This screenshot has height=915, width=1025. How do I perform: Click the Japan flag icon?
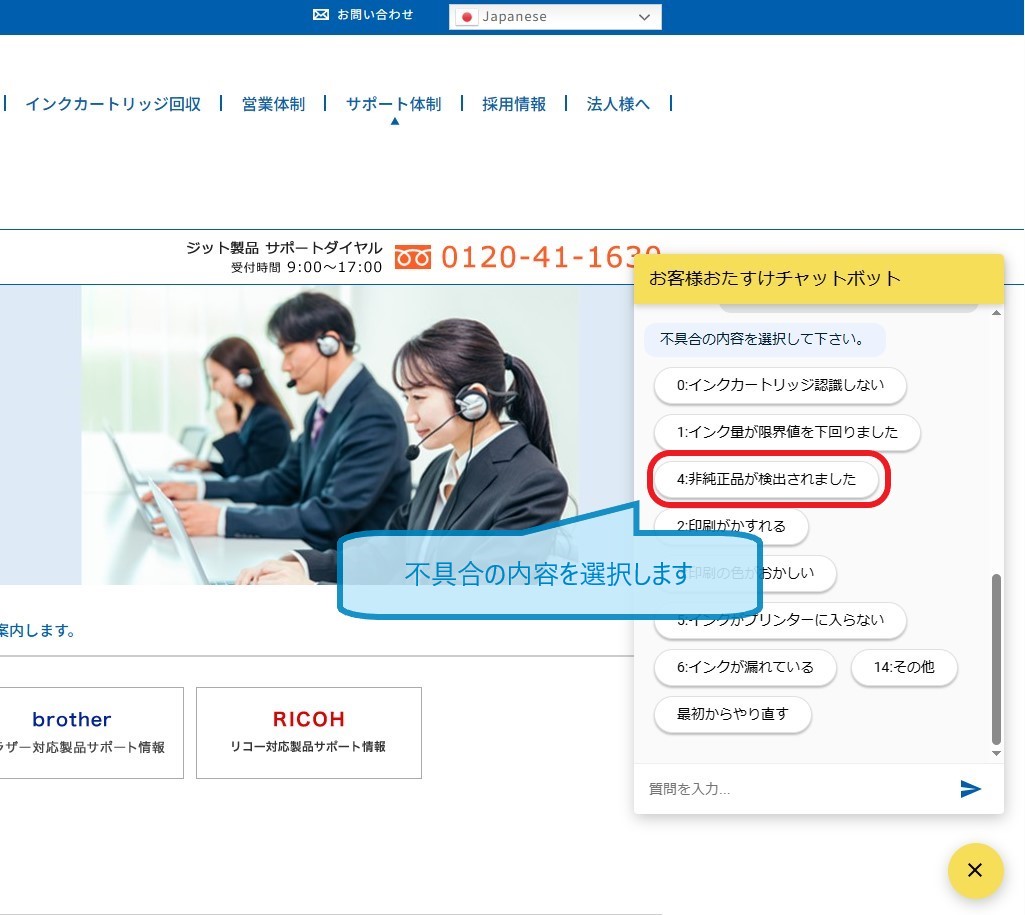466,17
